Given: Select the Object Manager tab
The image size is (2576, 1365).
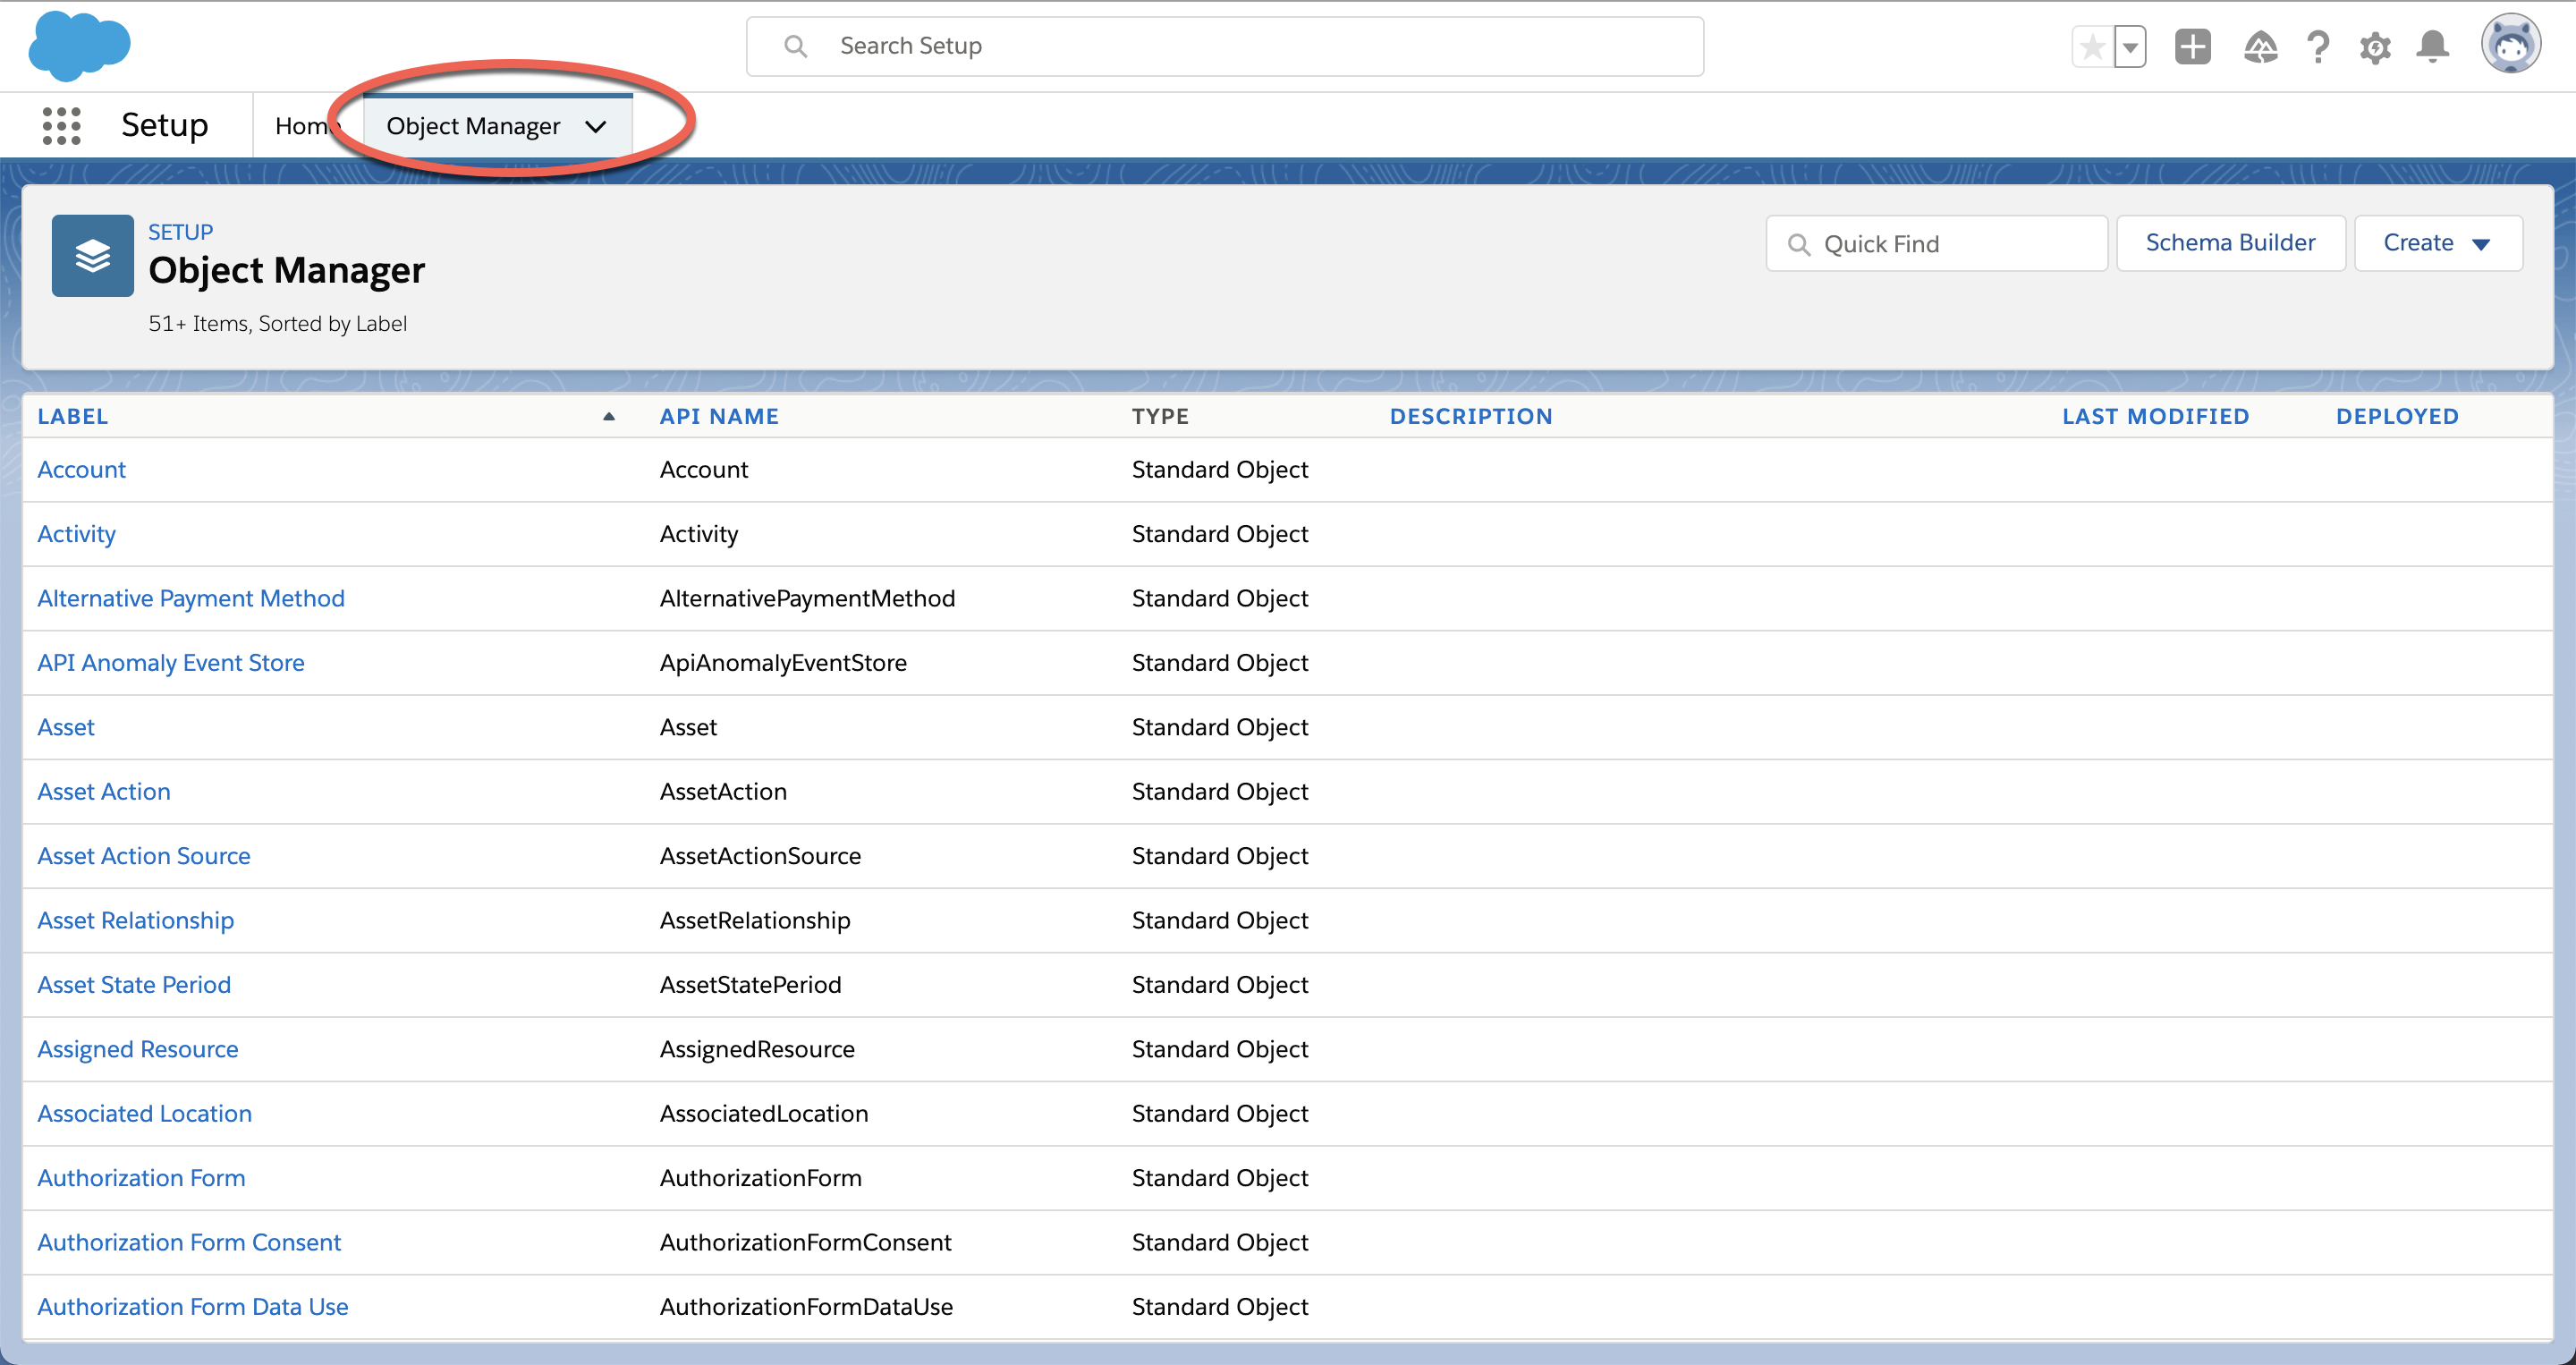Looking at the screenshot, I should tap(473, 126).
